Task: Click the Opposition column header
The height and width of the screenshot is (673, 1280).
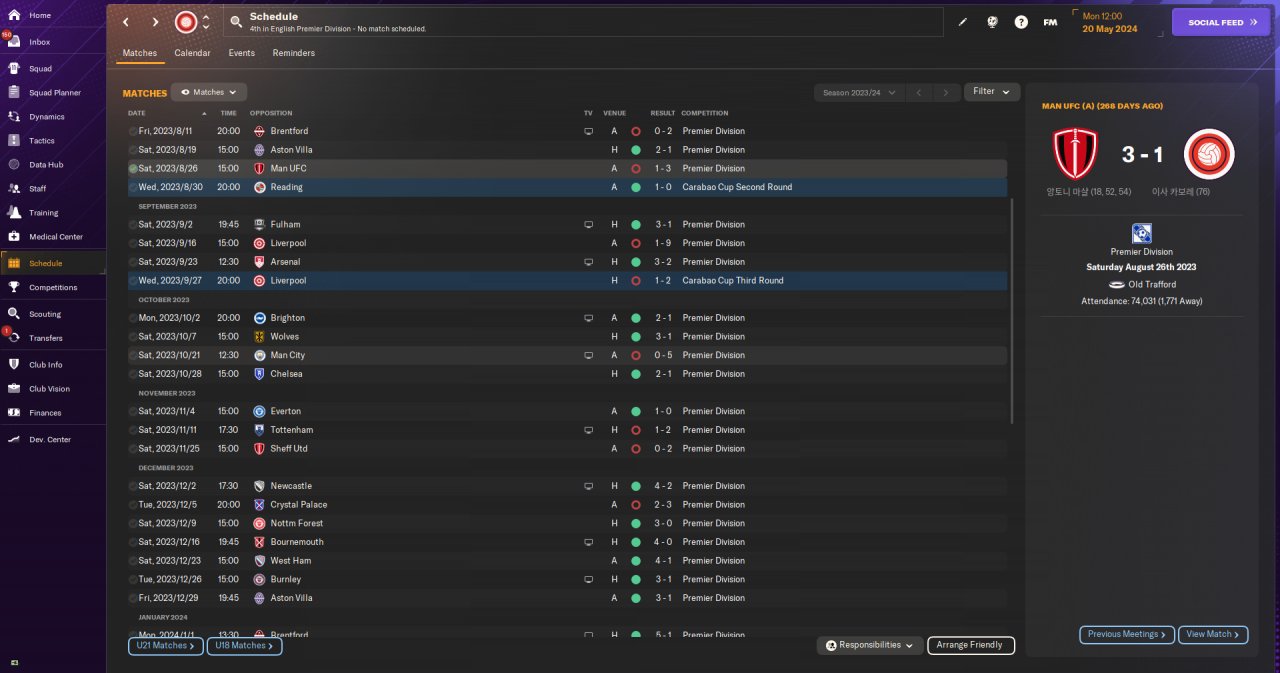Action: coord(271,113)
